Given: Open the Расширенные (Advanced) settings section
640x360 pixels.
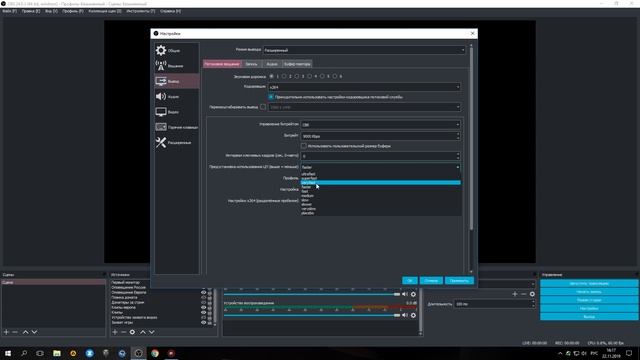Looking at the screenshot, I should point(176,142).
